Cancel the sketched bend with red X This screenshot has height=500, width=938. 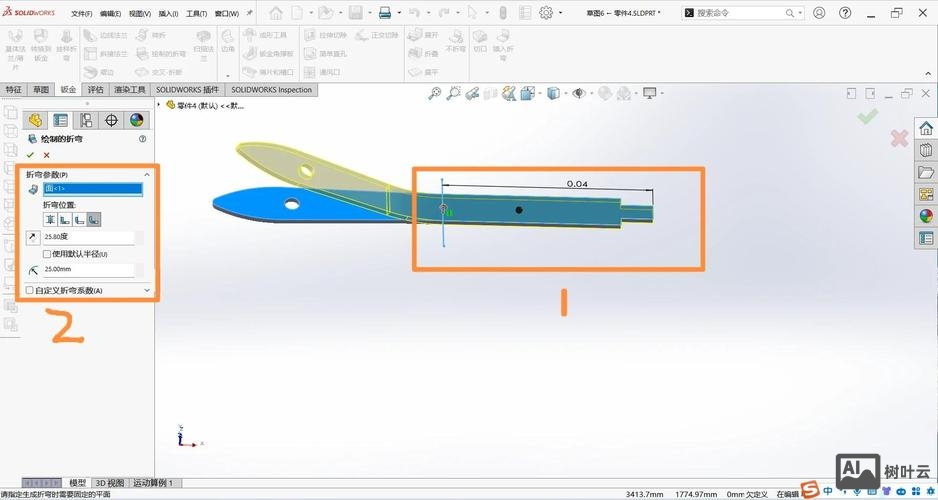tap(46, 155)
